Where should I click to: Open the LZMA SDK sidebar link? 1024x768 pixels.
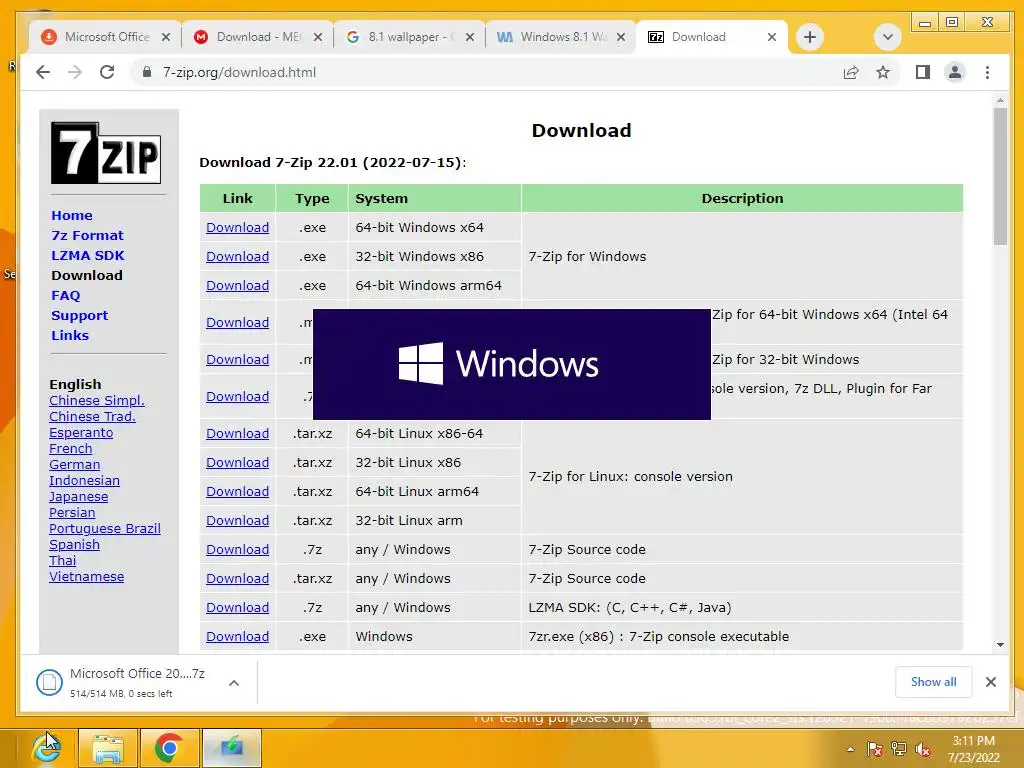88,256
